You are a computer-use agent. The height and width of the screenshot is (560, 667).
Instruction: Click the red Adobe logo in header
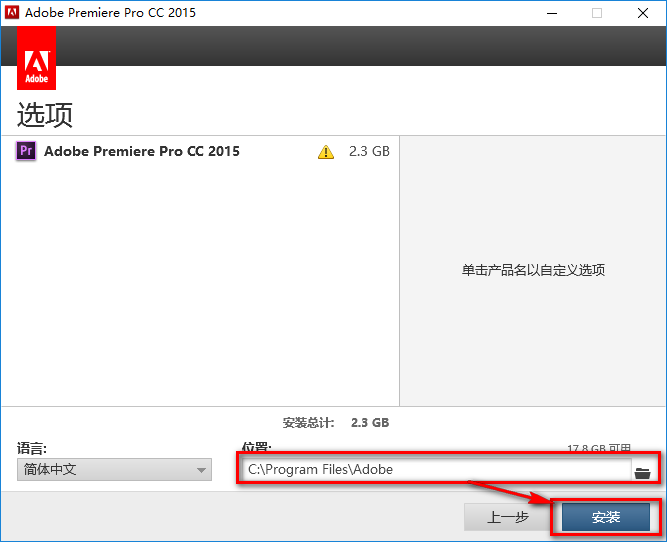(x=37, y=60)
